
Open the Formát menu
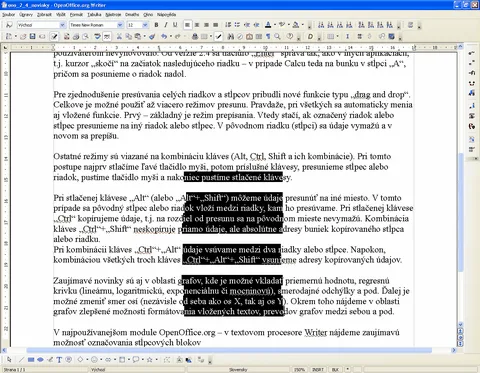pyautogui.click(x=76, y=15)
